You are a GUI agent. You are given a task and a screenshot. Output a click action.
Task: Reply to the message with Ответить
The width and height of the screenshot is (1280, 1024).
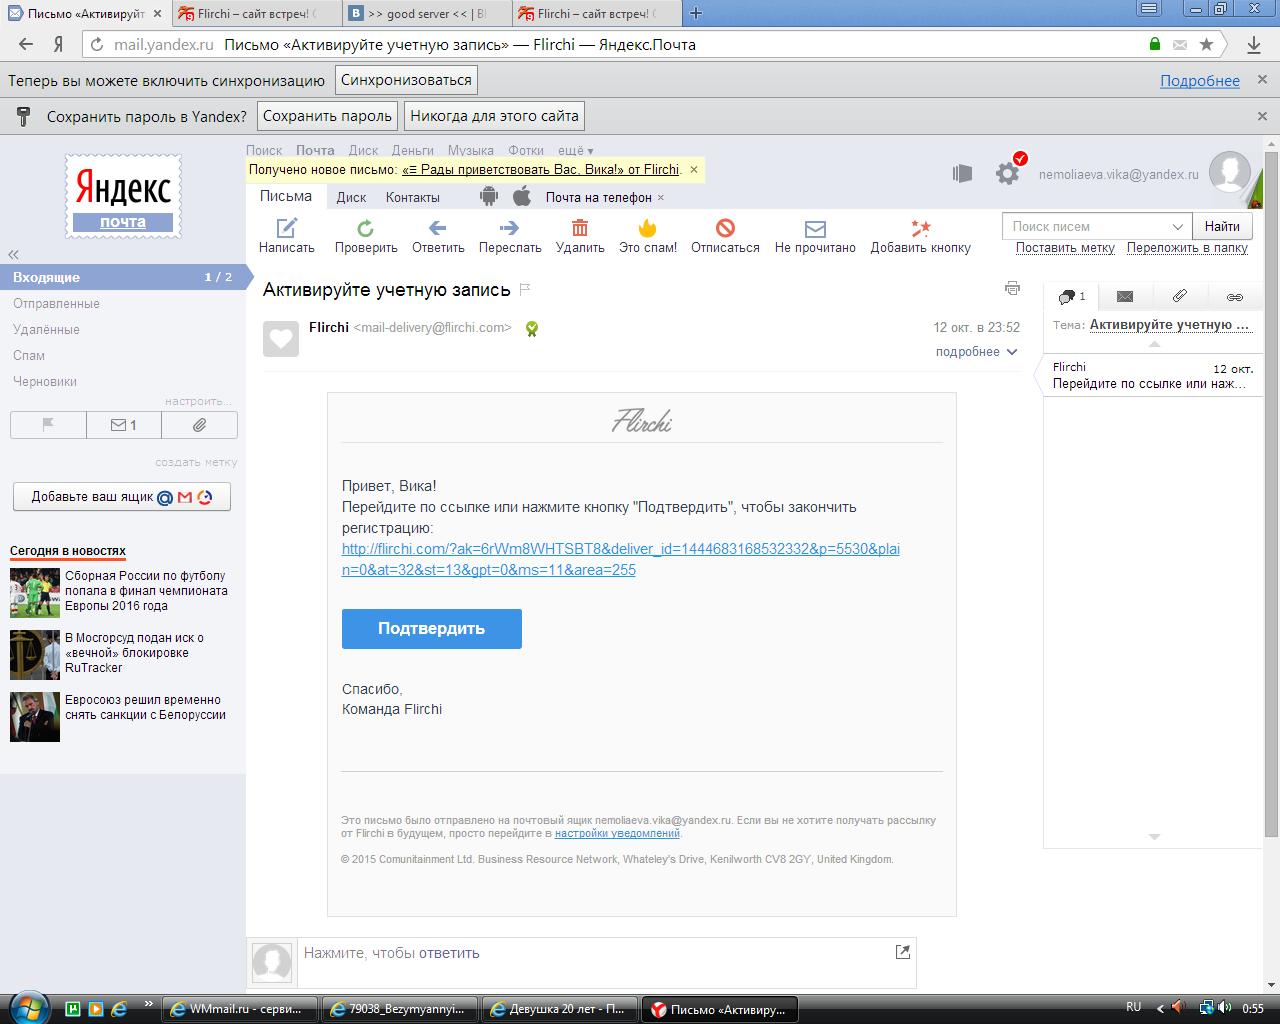click(438, 237)
